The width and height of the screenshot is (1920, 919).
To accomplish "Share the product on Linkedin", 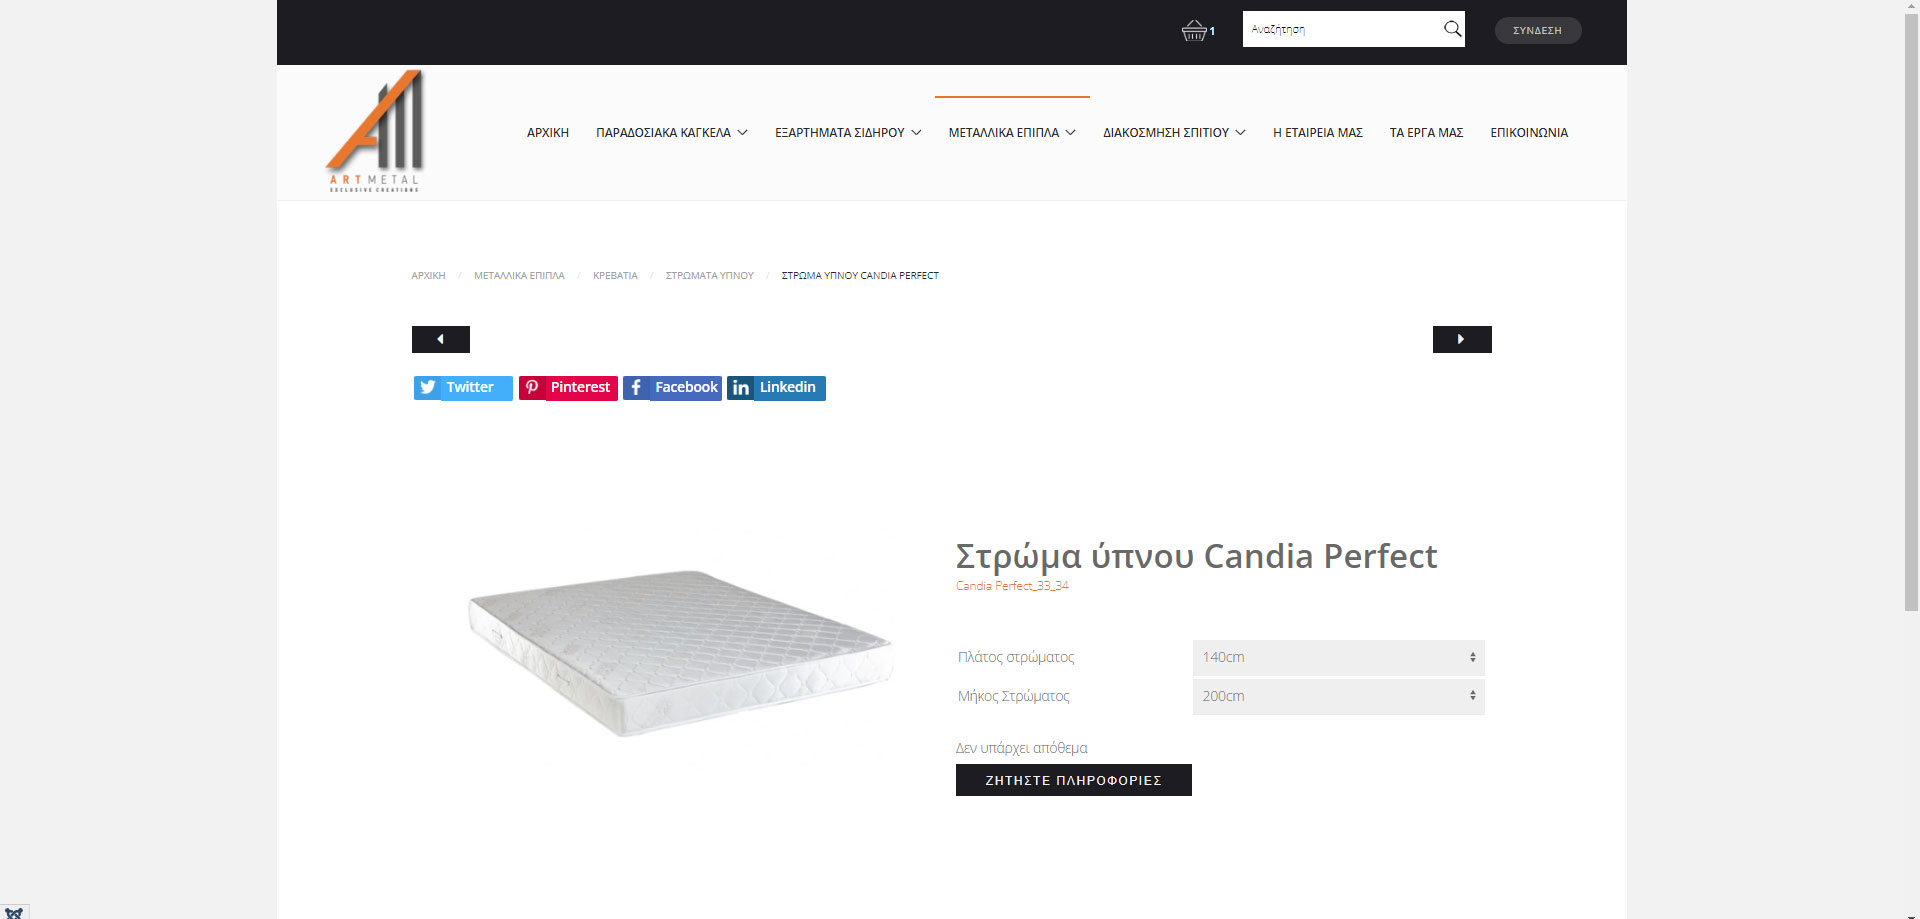I will (x=776, y=388).
